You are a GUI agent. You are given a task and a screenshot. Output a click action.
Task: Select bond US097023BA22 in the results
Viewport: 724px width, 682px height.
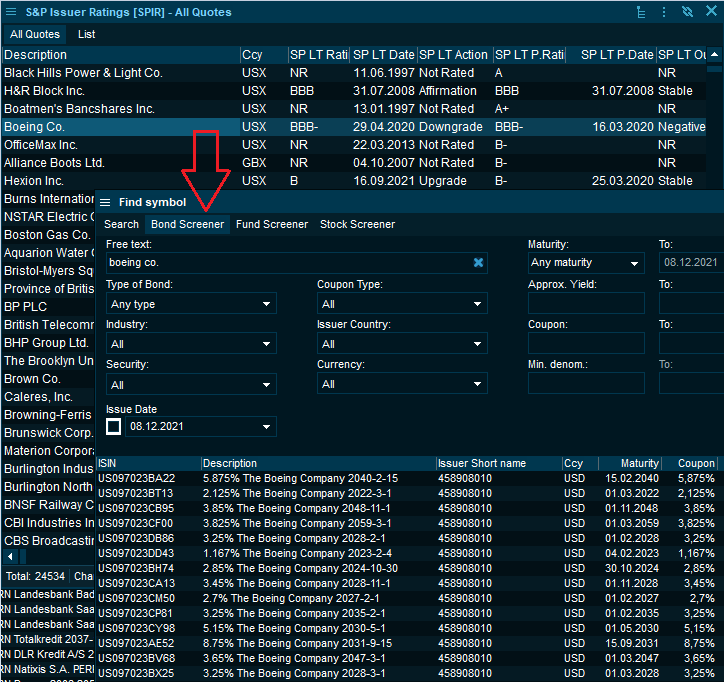tap(136, 478)
